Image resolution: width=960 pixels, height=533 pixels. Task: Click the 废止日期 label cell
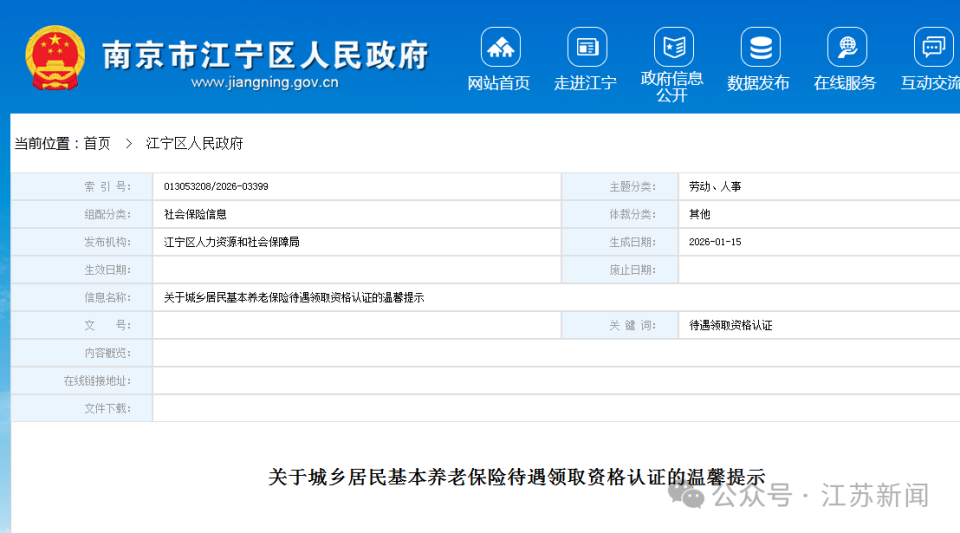tap(620, 270)
